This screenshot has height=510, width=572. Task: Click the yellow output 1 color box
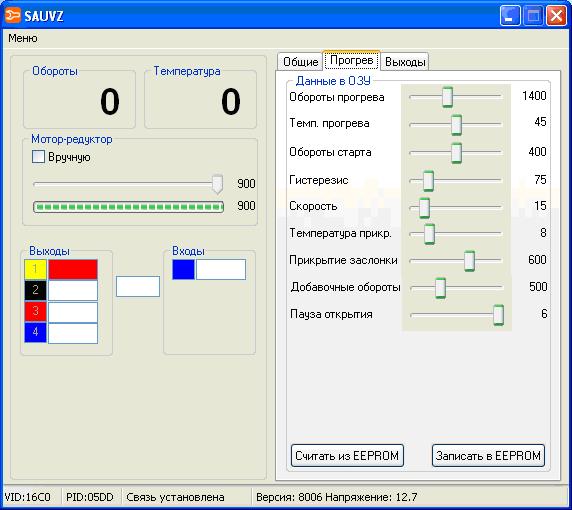click(35, 269)
